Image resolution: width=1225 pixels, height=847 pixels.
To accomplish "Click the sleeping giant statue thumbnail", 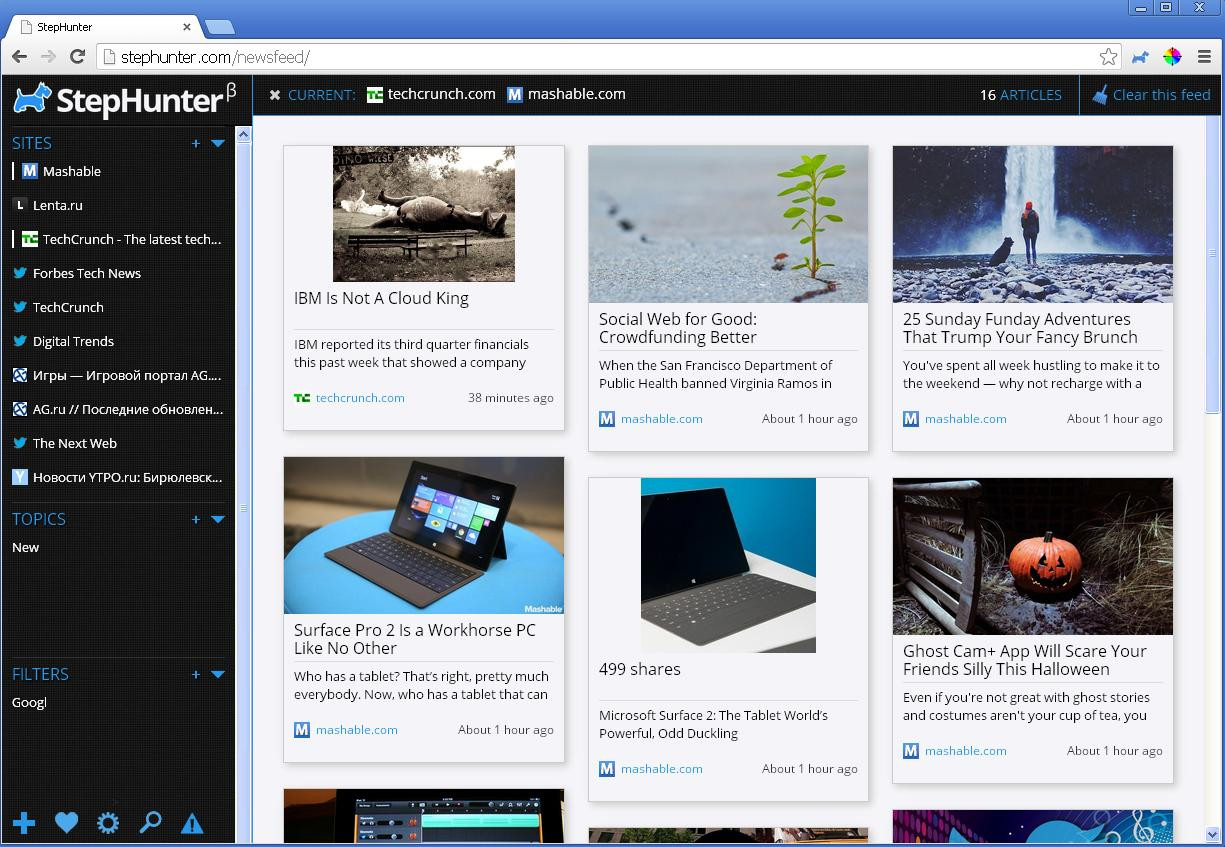I will [424, 214].
